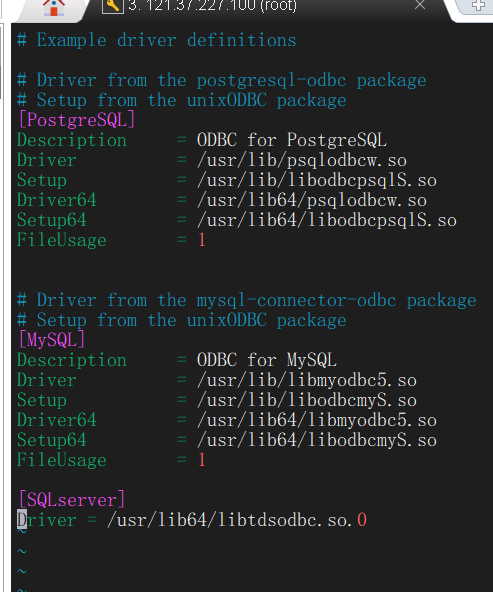Close the 121.37.227.100 (root) session tab
This screenshot has width=493, height=592.
pyautogui.click(x=420, y=5)
